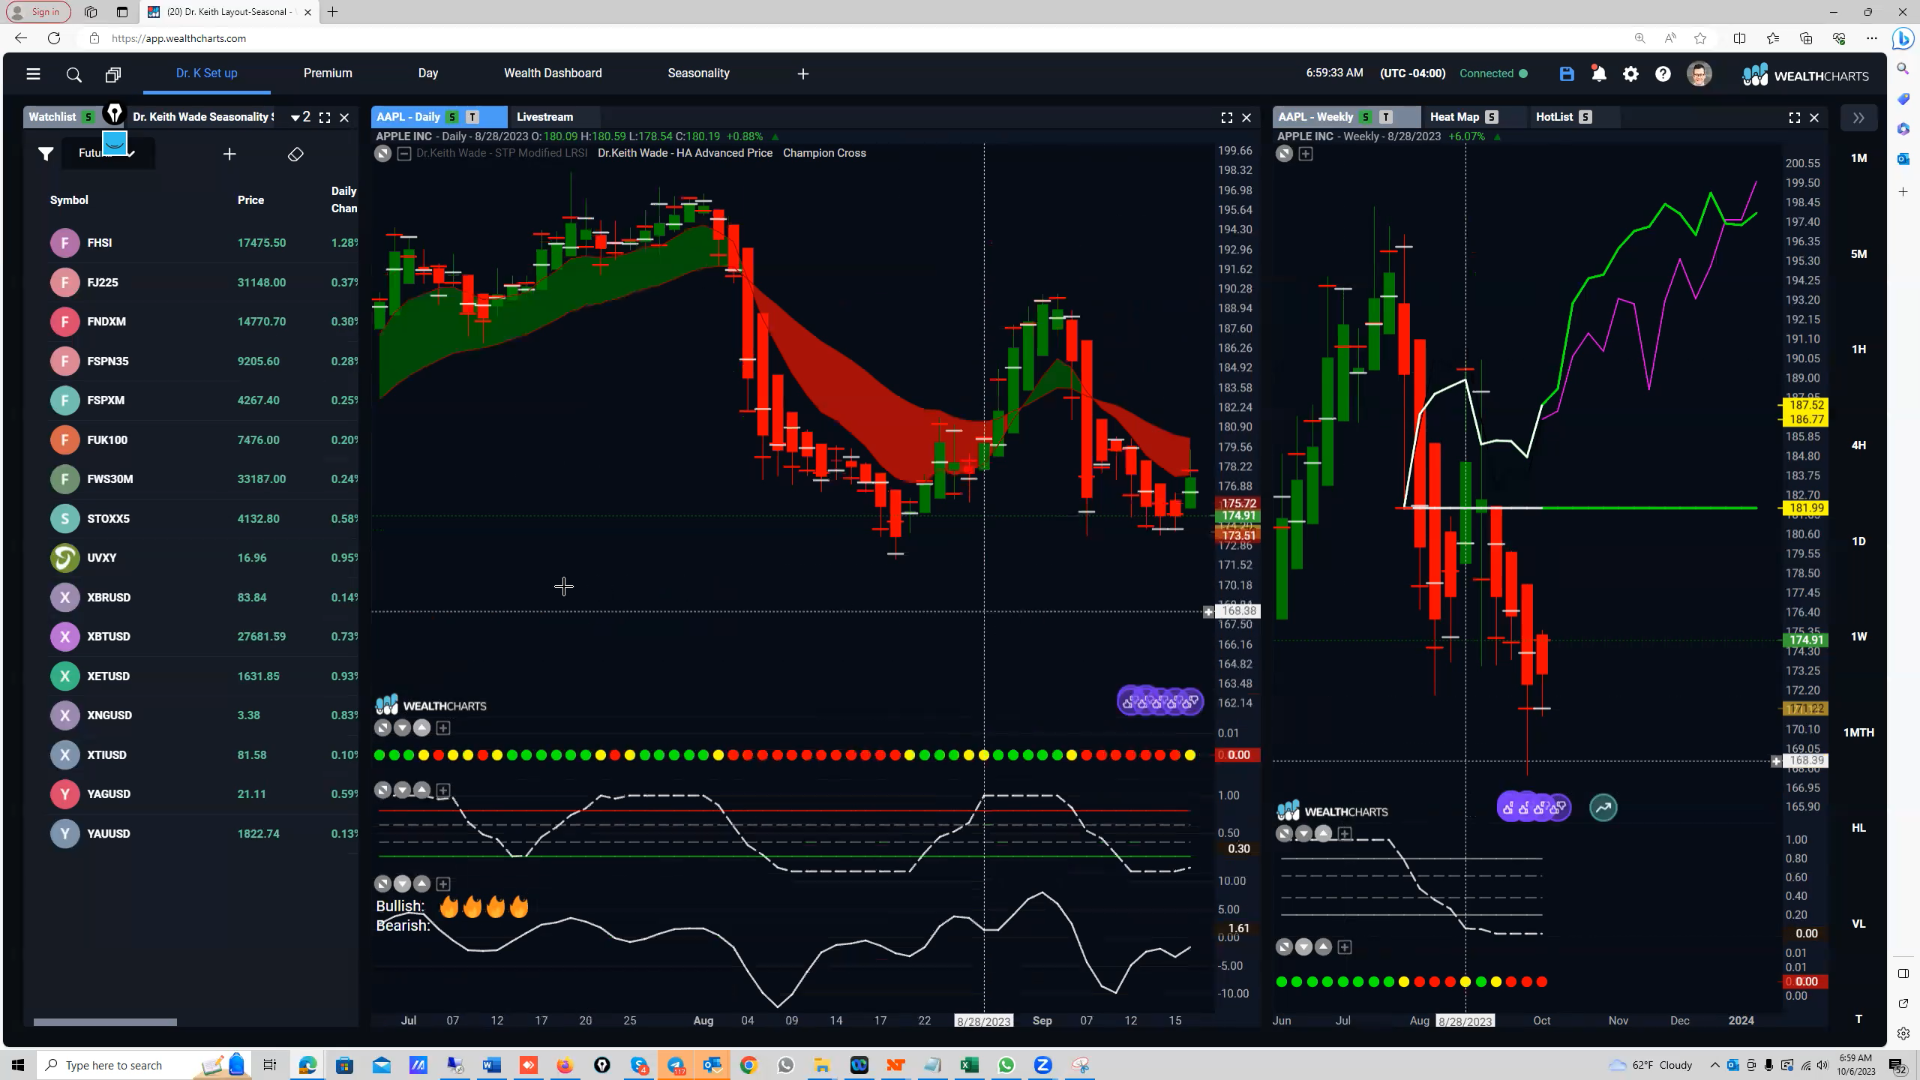Screen dimensions: 1920x1080
Task: Select the 1MTH timeframe button
Action: [x=1859, y=733]
